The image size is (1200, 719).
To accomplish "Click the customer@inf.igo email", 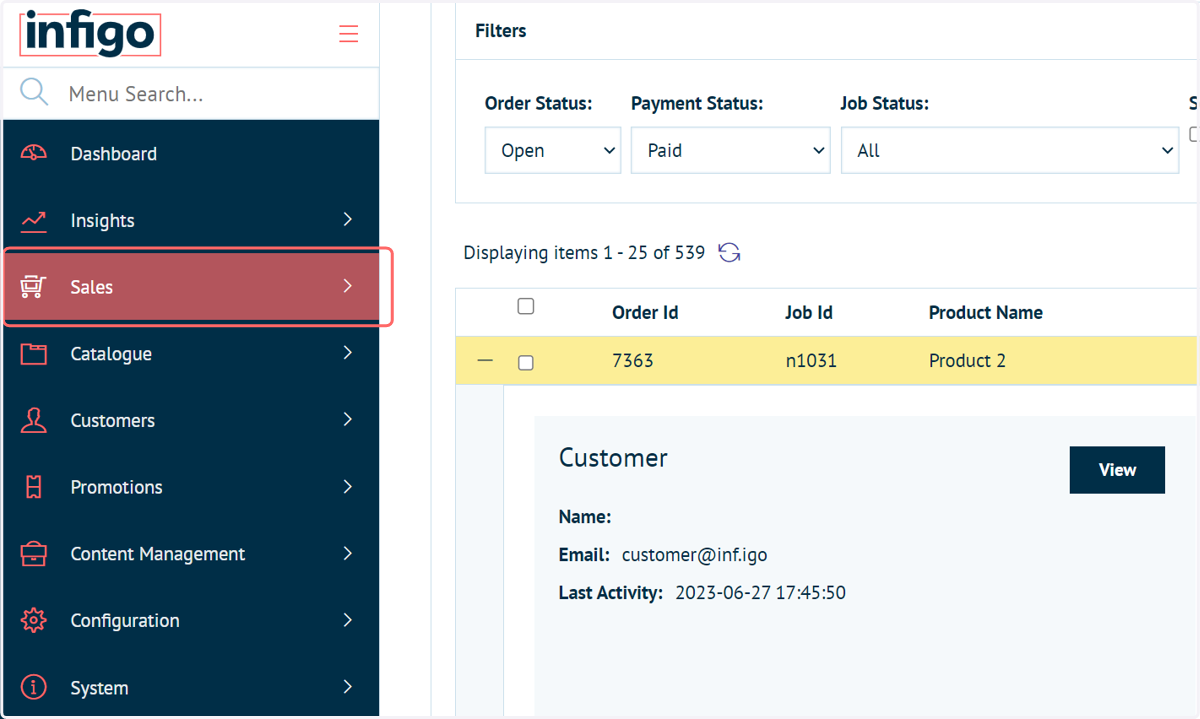I will [694, 555].
